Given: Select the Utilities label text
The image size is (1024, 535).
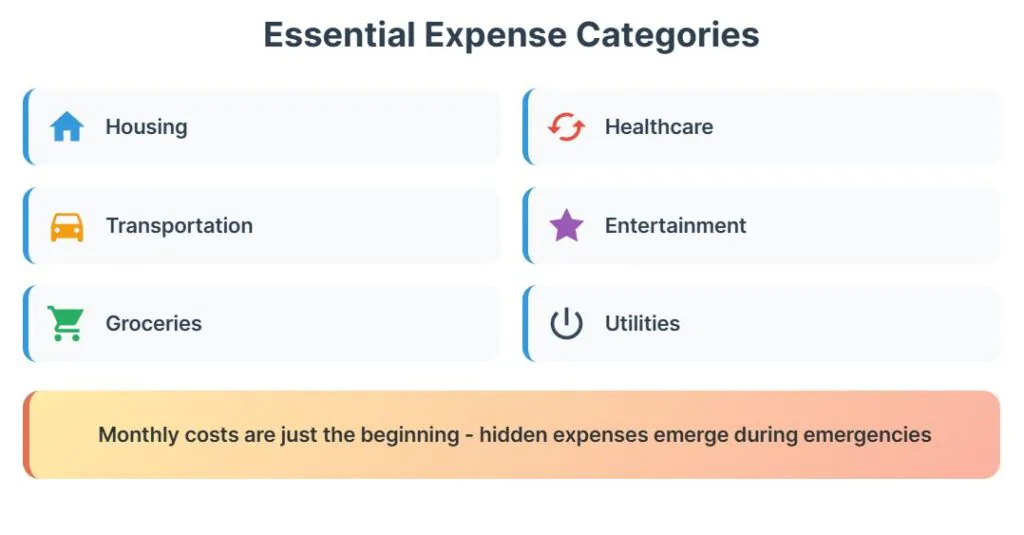Looking at the screenshot, I should click(x=642, y=324).
